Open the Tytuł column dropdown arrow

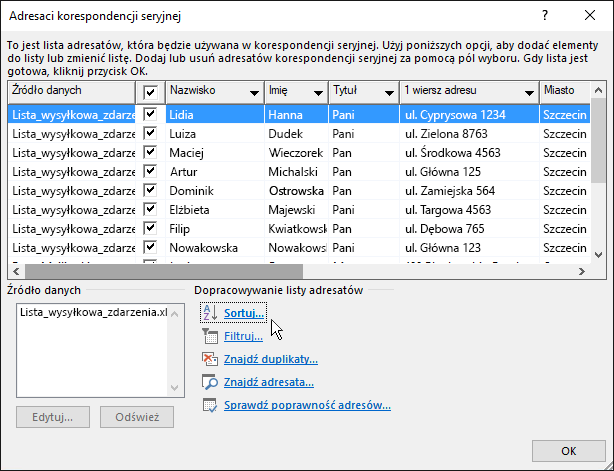point(389,93)
